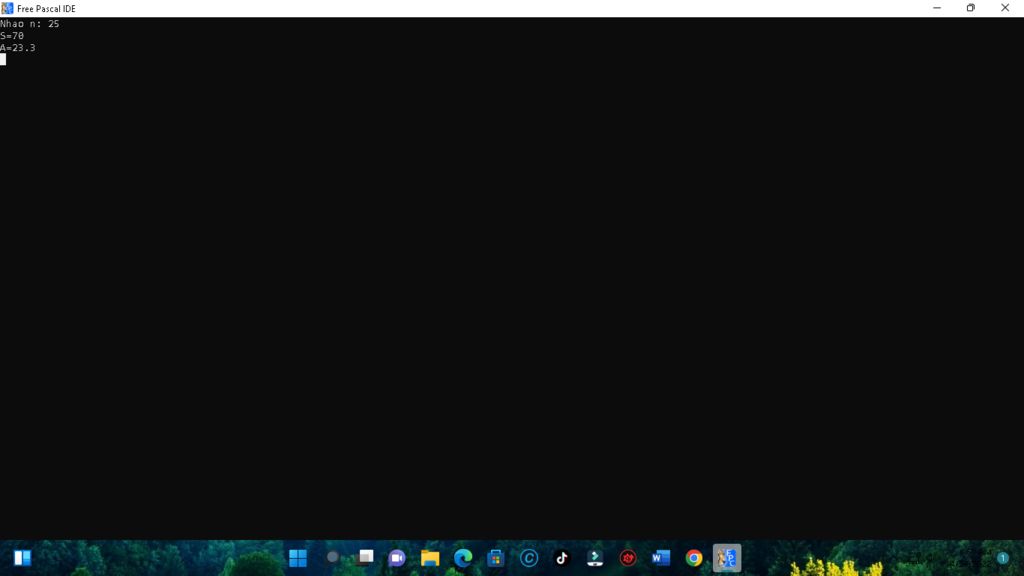Launch Microsoft Word from taskbar

661,558
